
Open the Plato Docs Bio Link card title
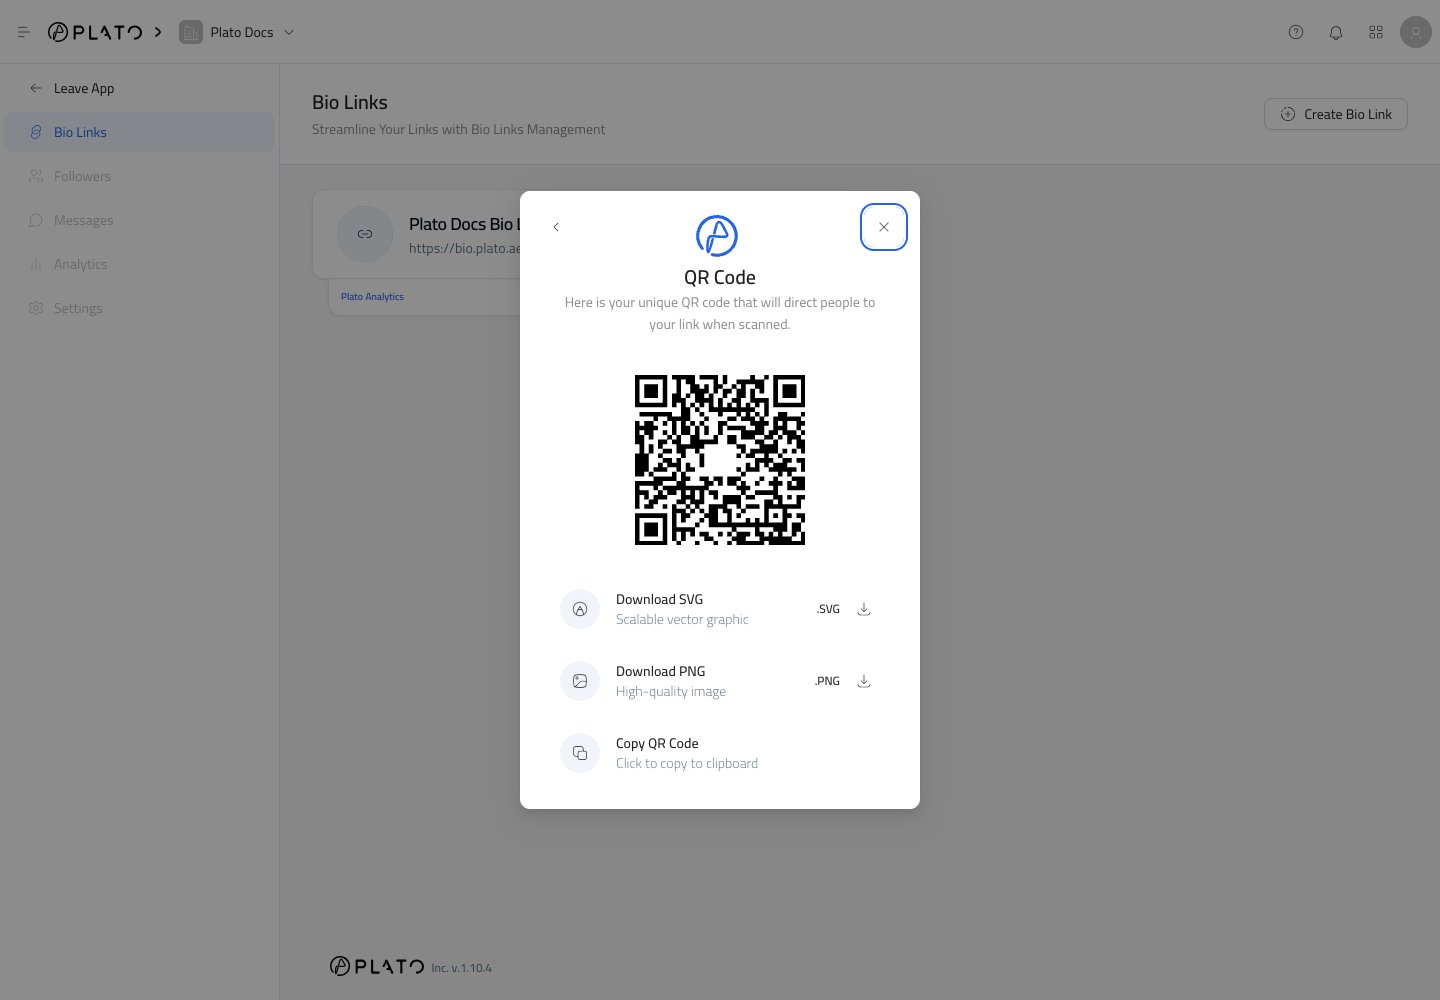[464, 224]
